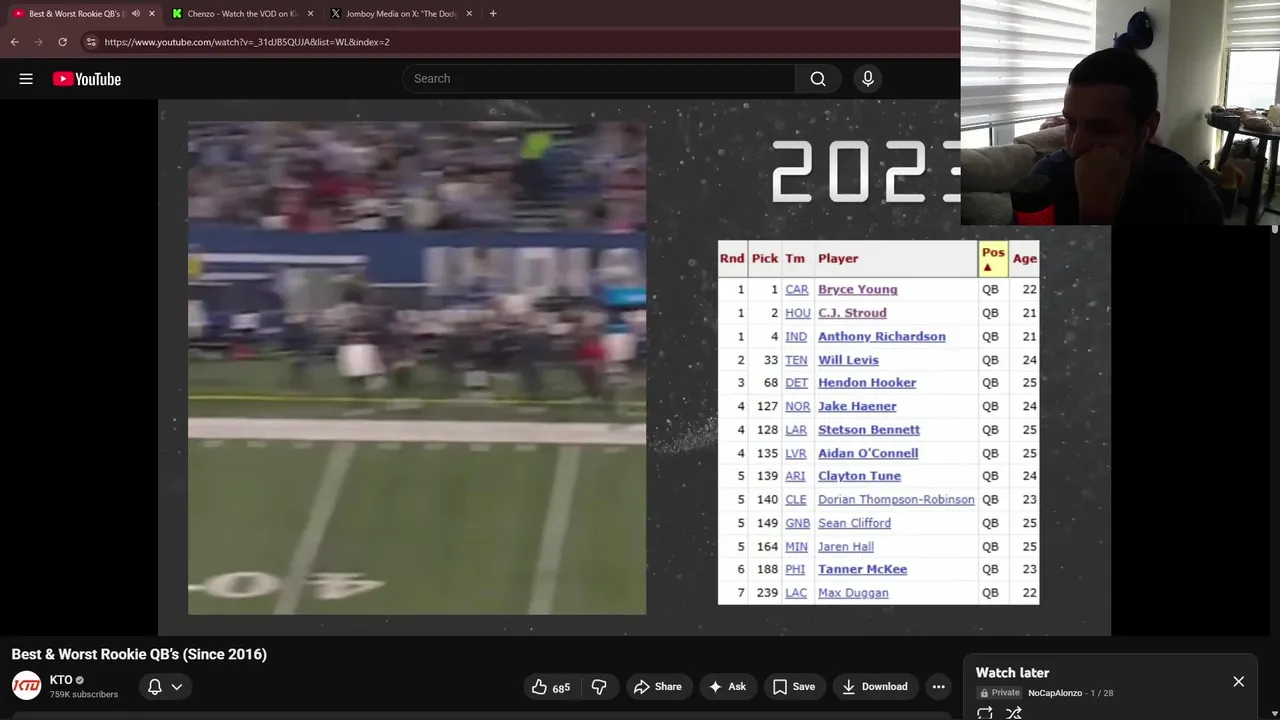Screen dimensions: 1280x720
Task: Switch to the Jomboy Media on X tab
Action: pos(400,14)
